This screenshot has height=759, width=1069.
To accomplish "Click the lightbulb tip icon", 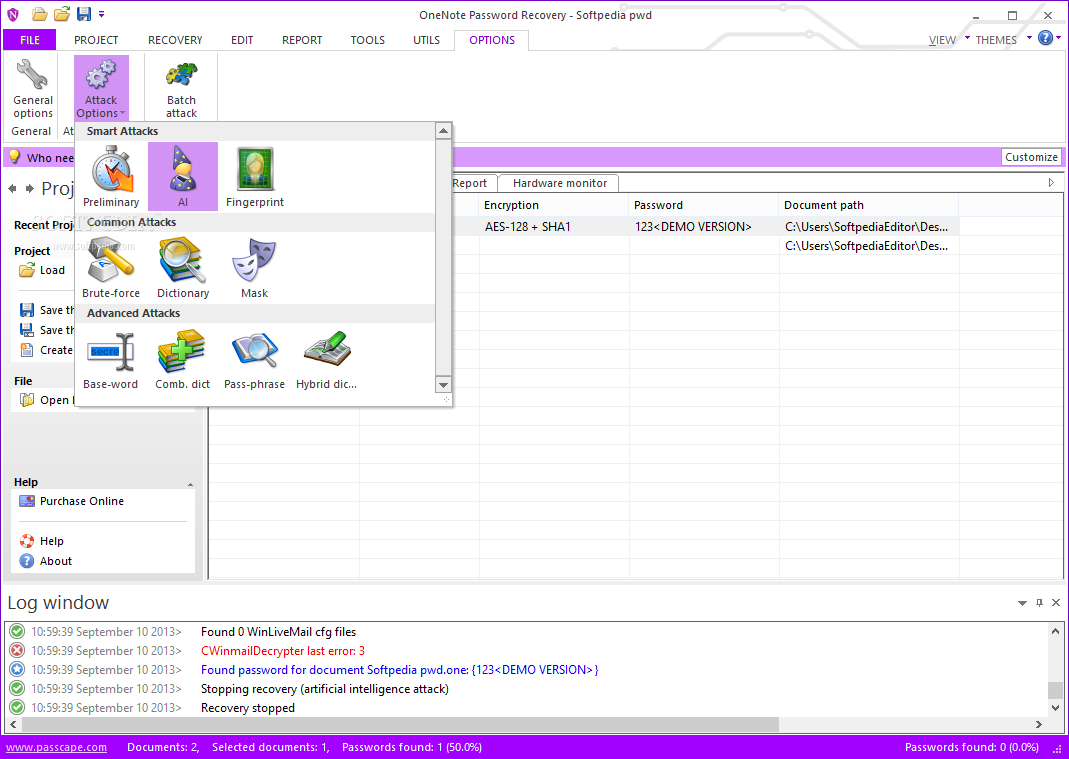I will (14, 157).
